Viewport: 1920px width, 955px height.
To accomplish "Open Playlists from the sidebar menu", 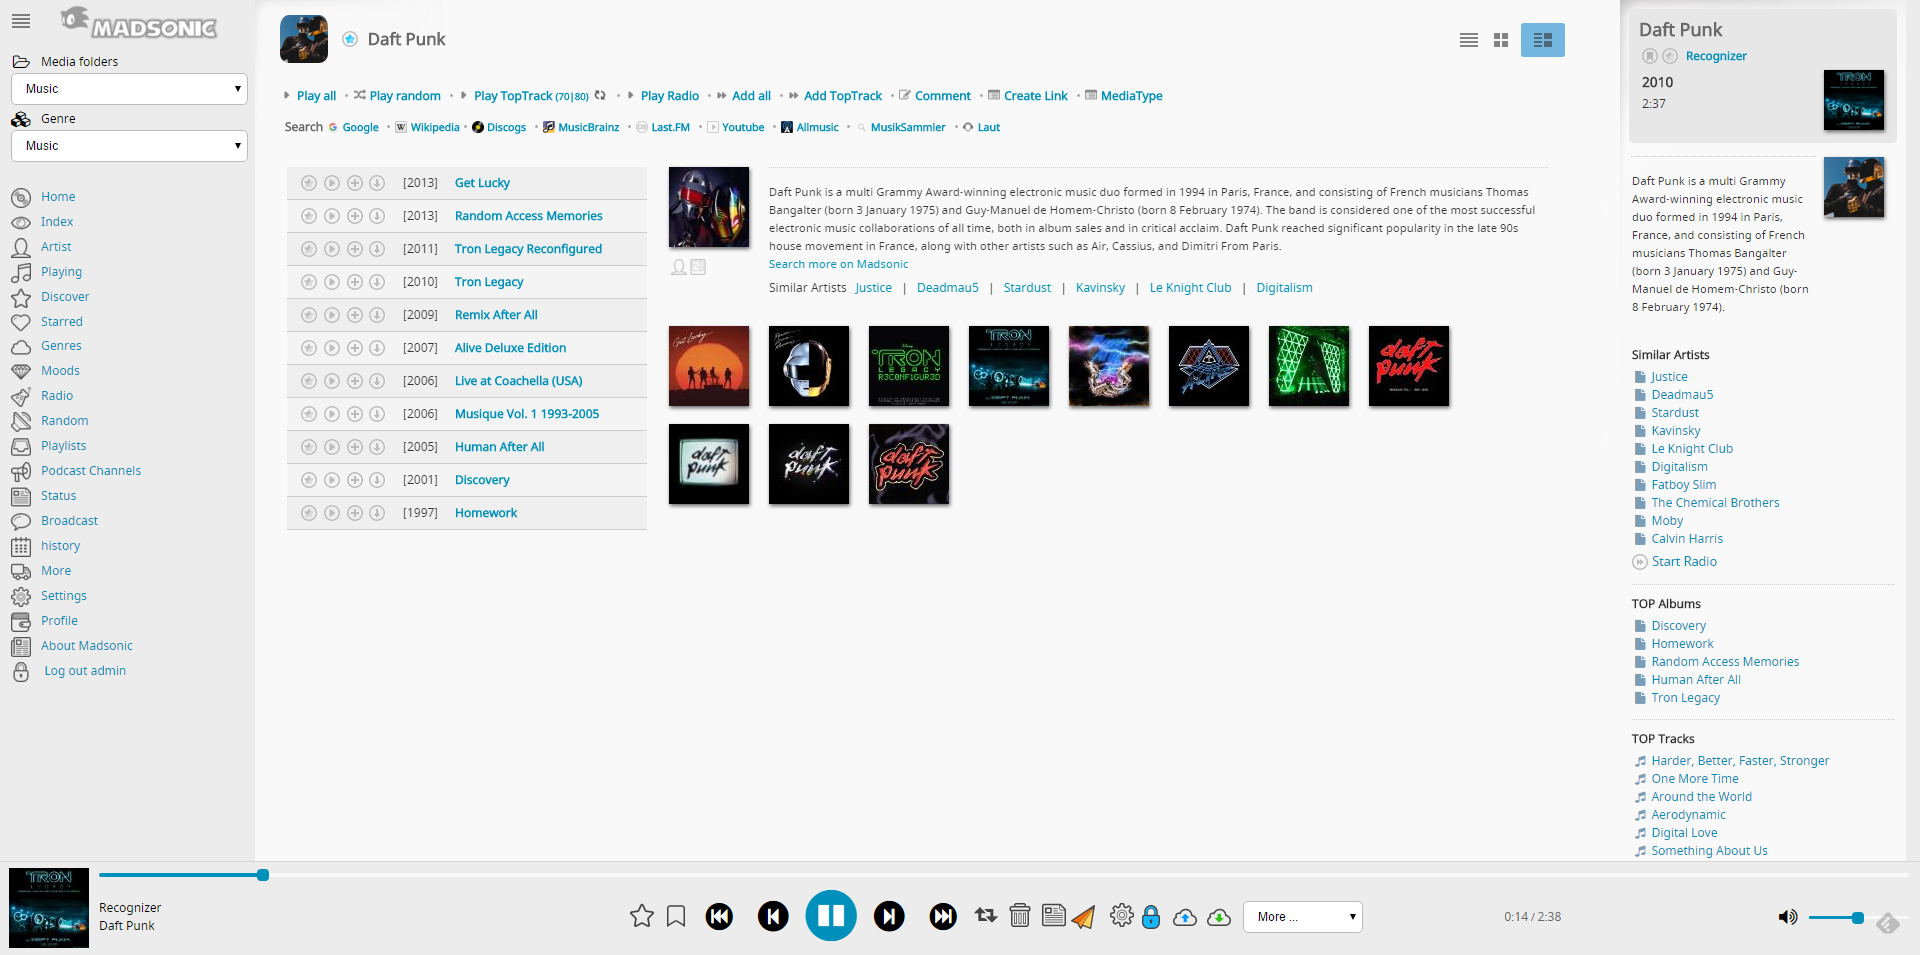I will pyautogui.click(x=63, y=446).
